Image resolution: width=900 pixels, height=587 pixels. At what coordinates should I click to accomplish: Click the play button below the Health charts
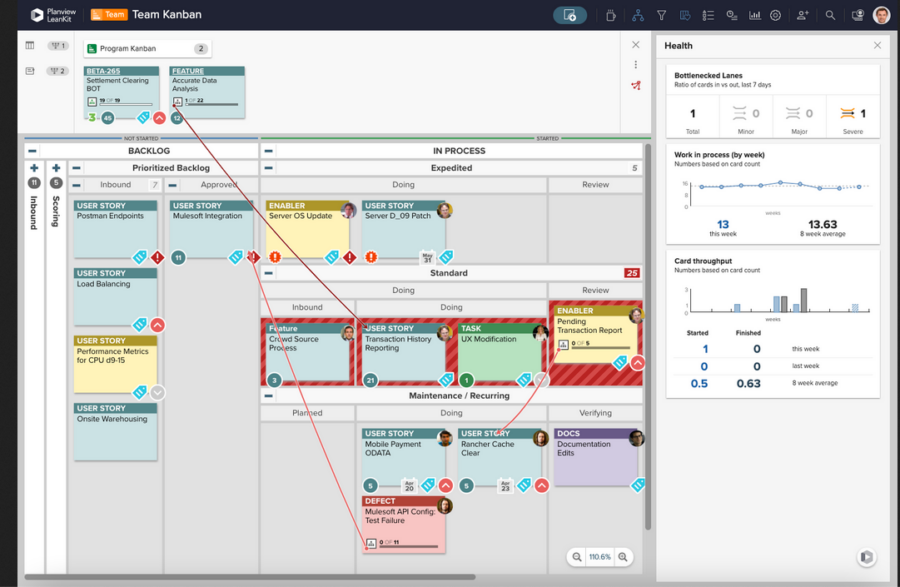point(866,557)
